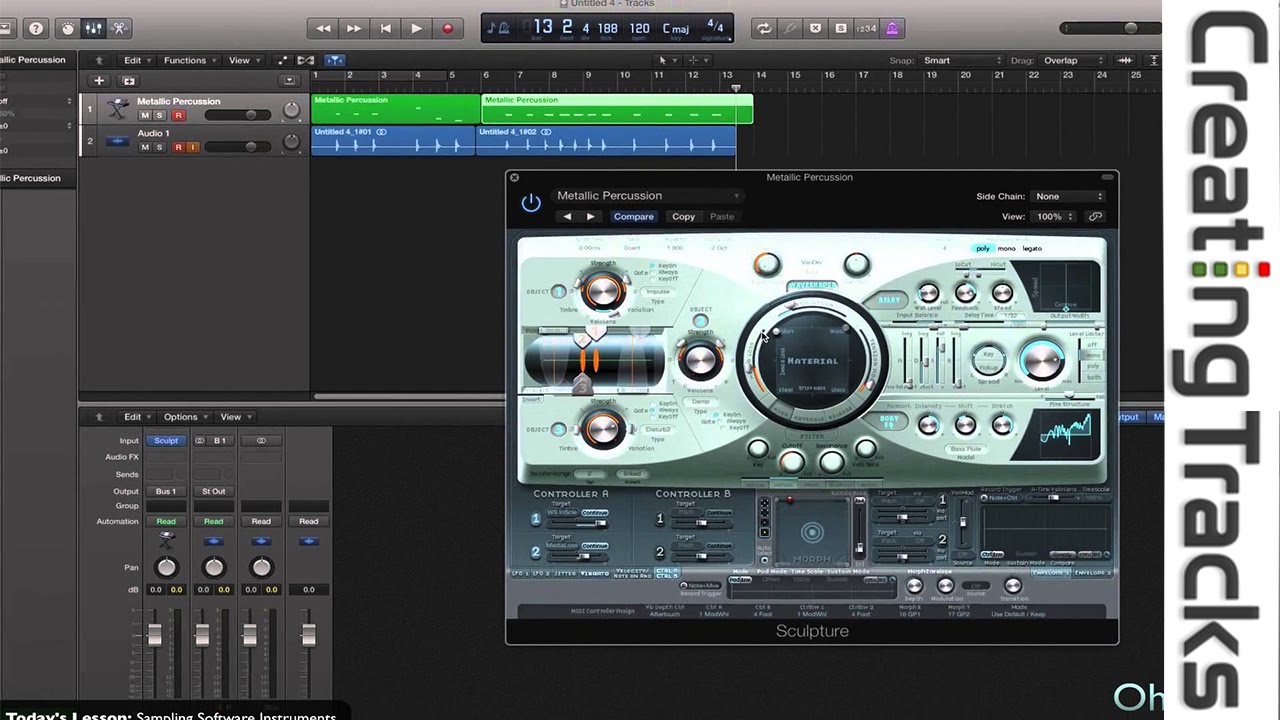Solo the Metallic Percussion track
The image size is (1280, 720).
click(x=159, y=116)
